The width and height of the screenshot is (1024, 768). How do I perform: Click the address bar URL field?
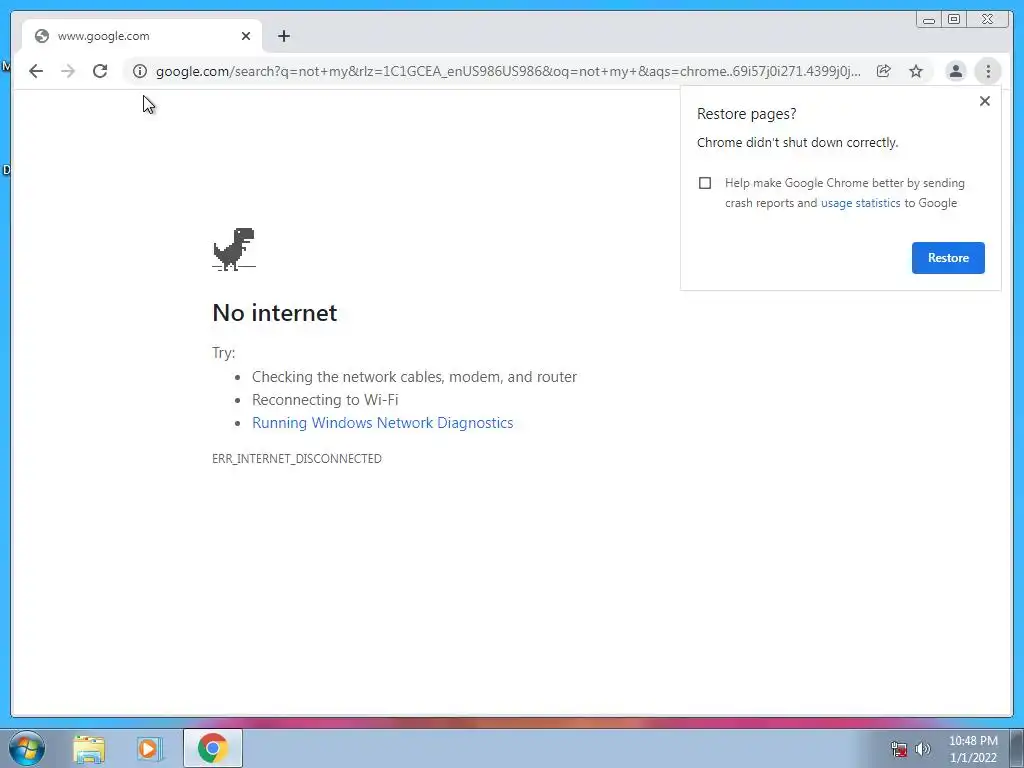coord(508,71)
